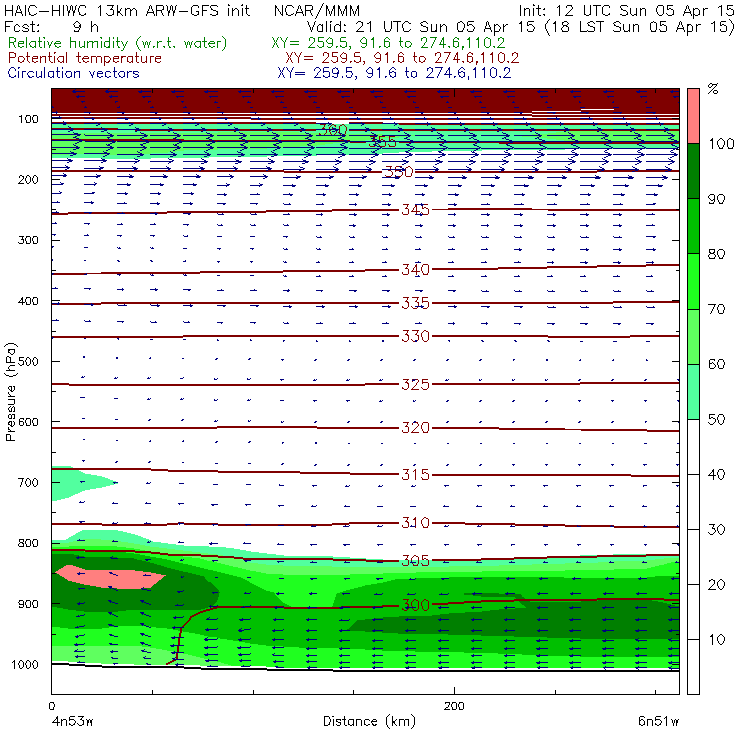
Task: Click the 0 km distance tick label
Action: [51, 706]
